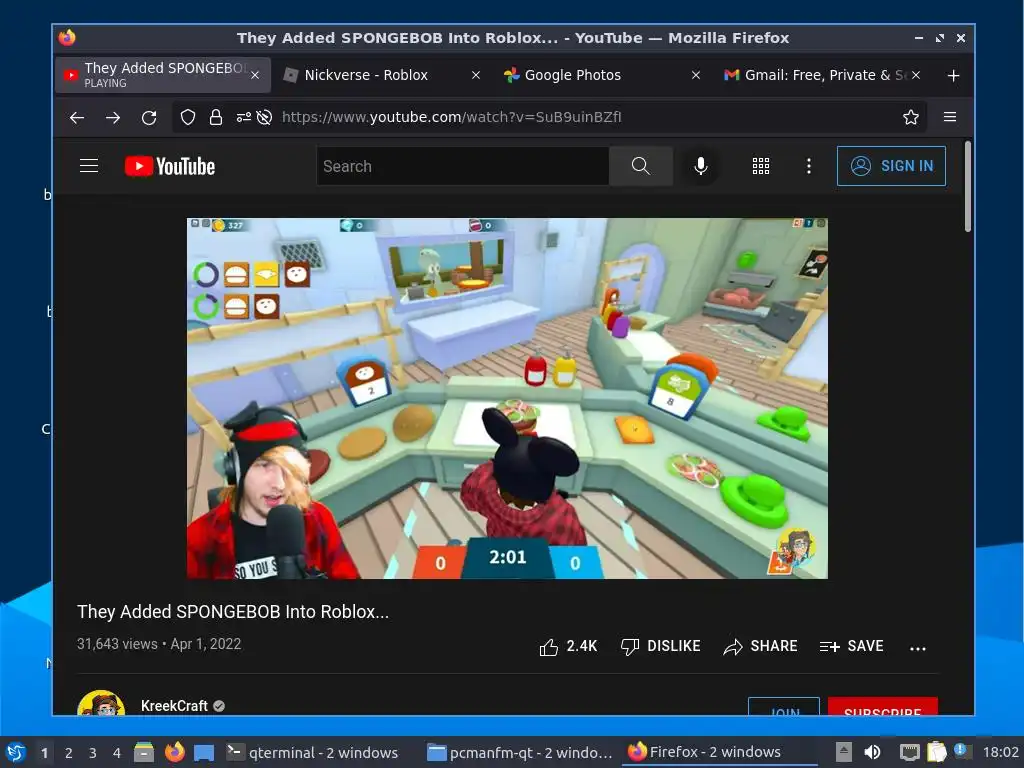Click the SIGN IN button

click(x=891, y=166)
